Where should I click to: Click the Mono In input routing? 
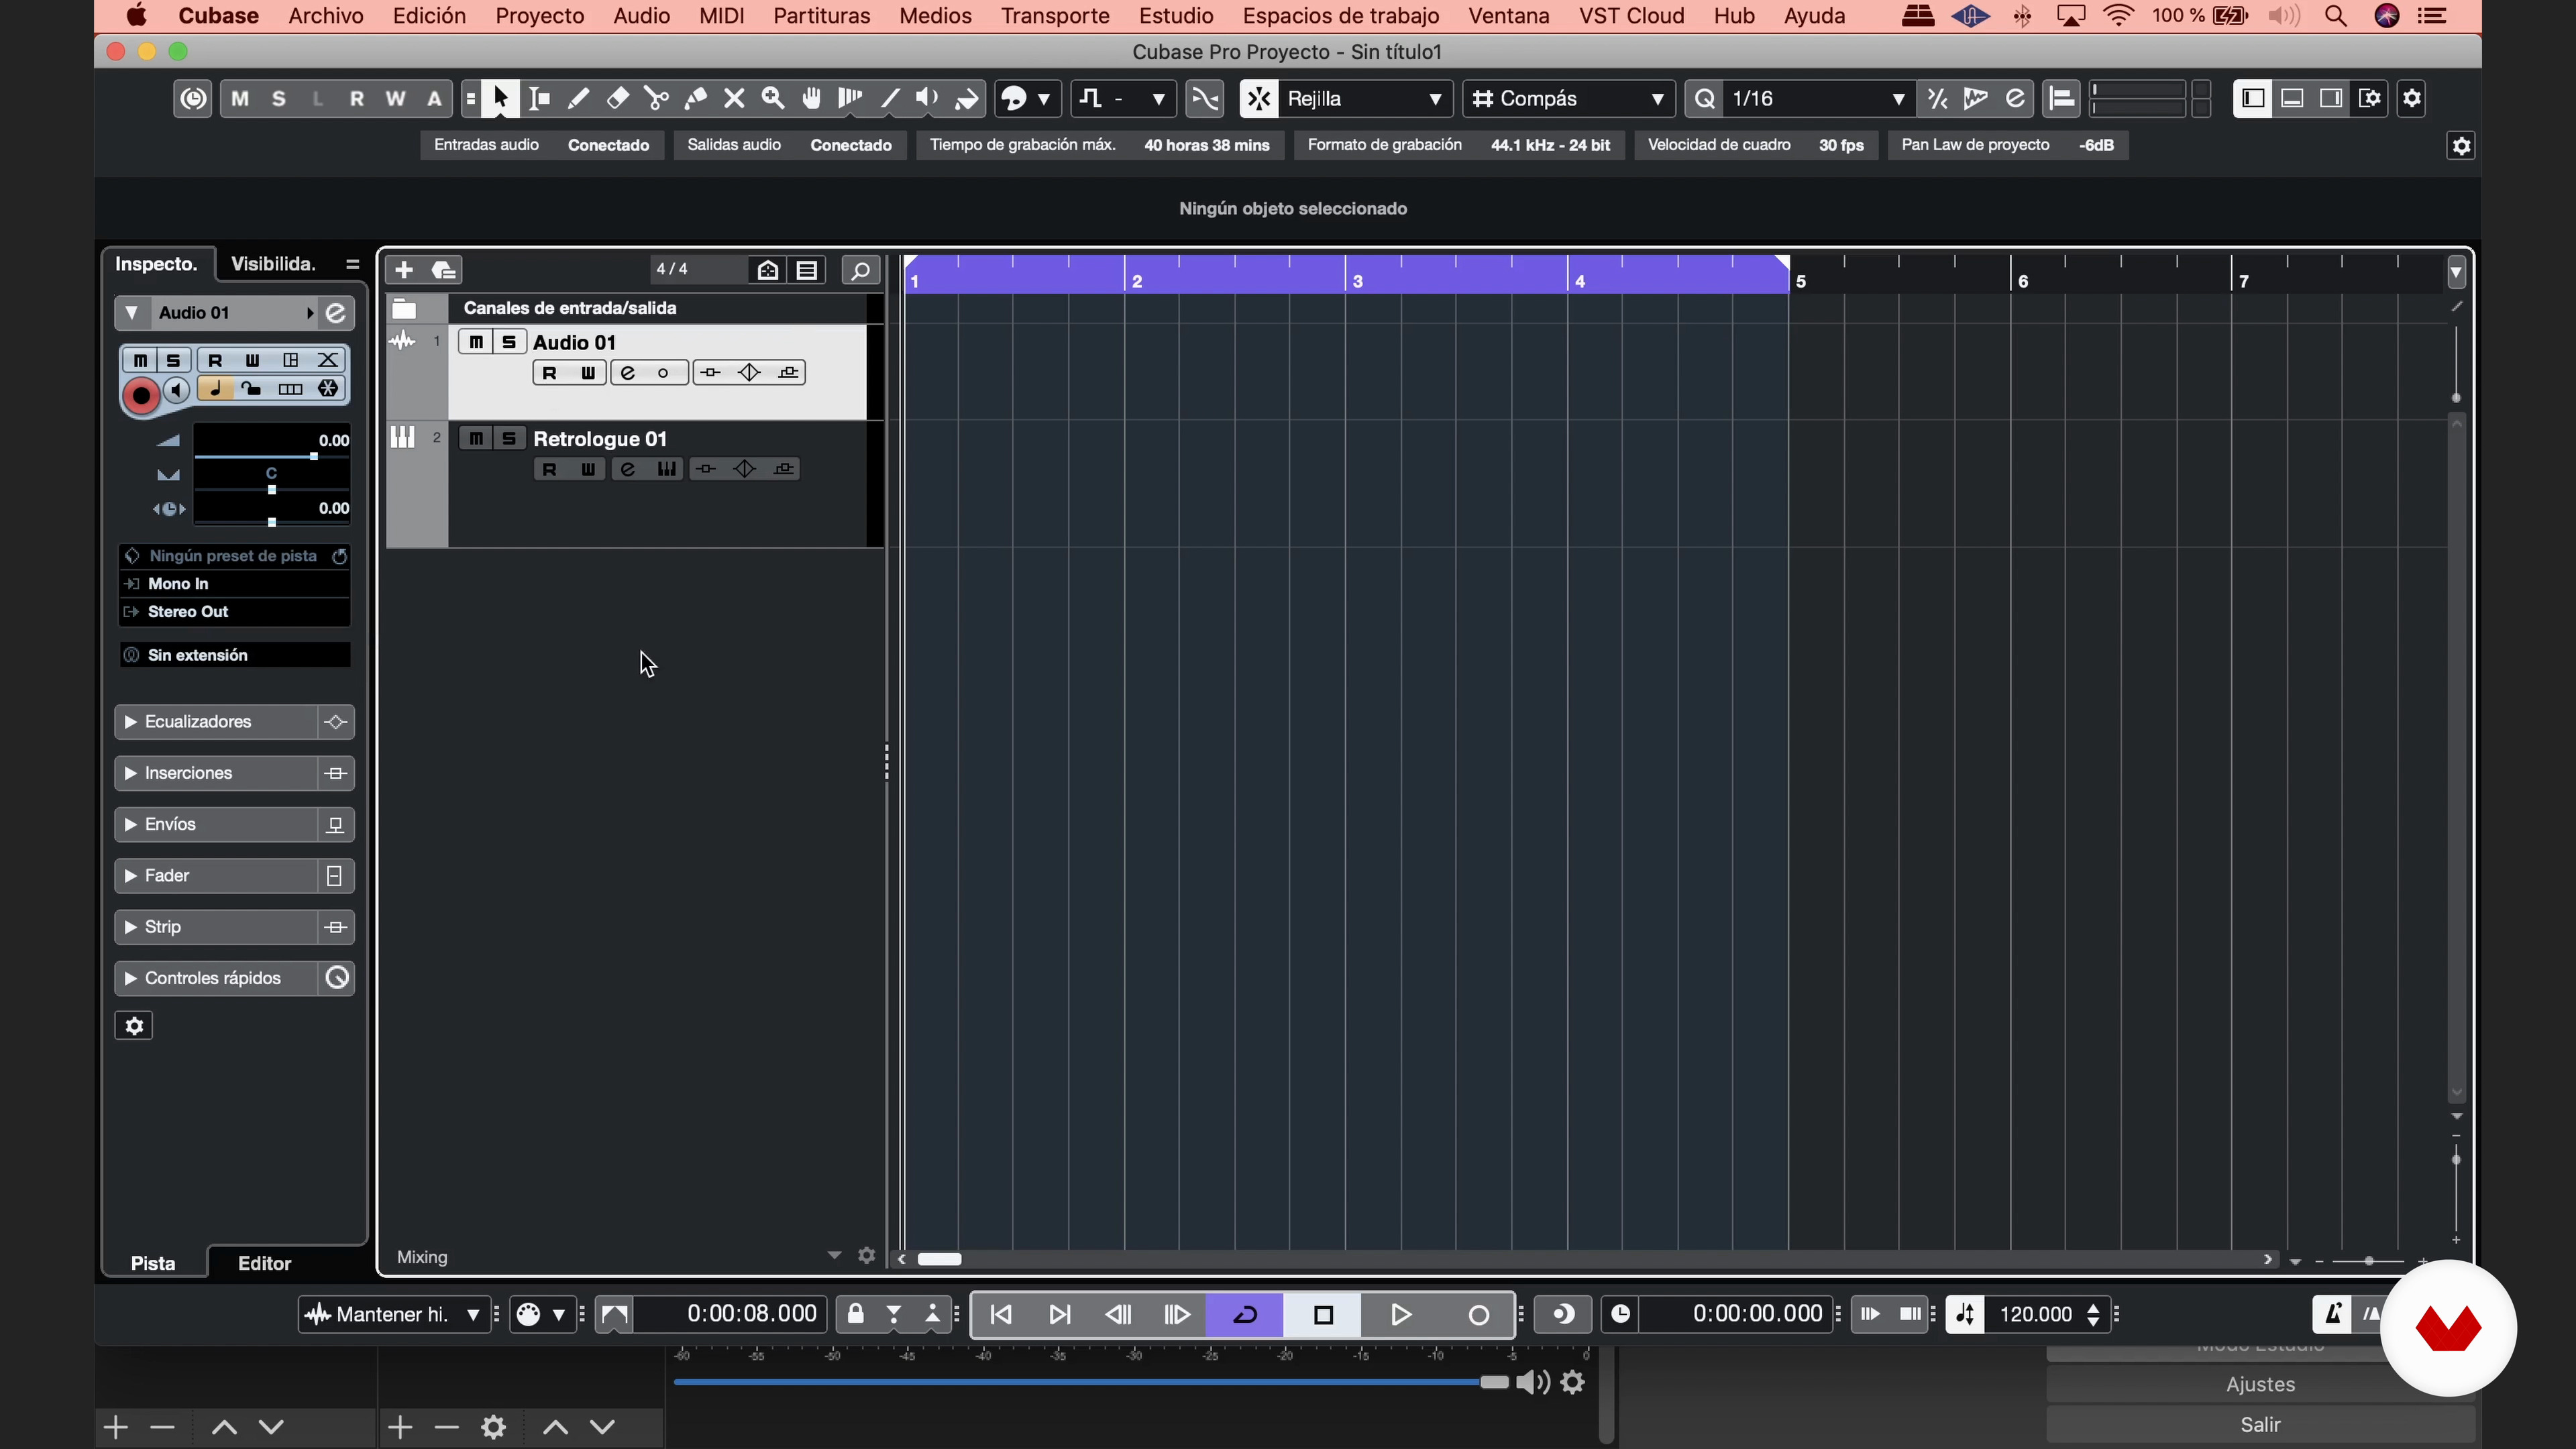[235, 584]
